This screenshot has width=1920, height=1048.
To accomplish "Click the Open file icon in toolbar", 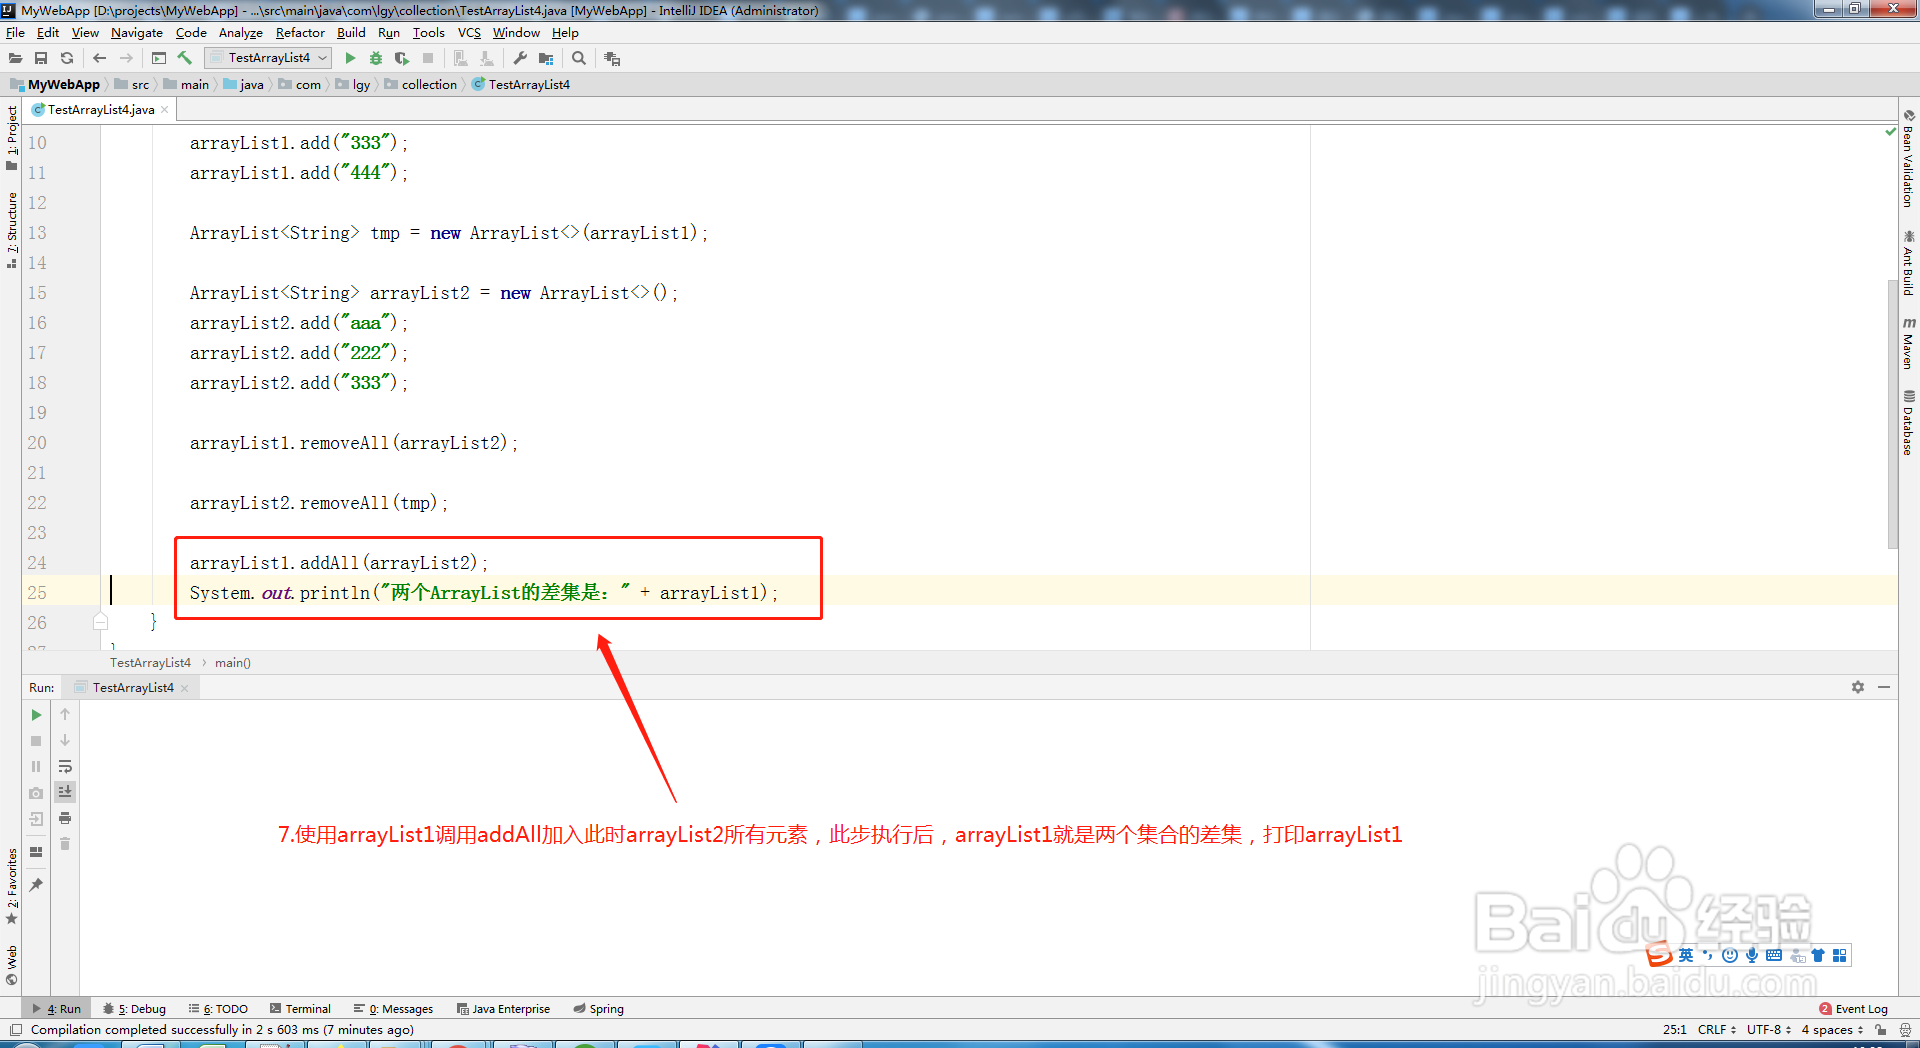I will click(x=15, y=58).
